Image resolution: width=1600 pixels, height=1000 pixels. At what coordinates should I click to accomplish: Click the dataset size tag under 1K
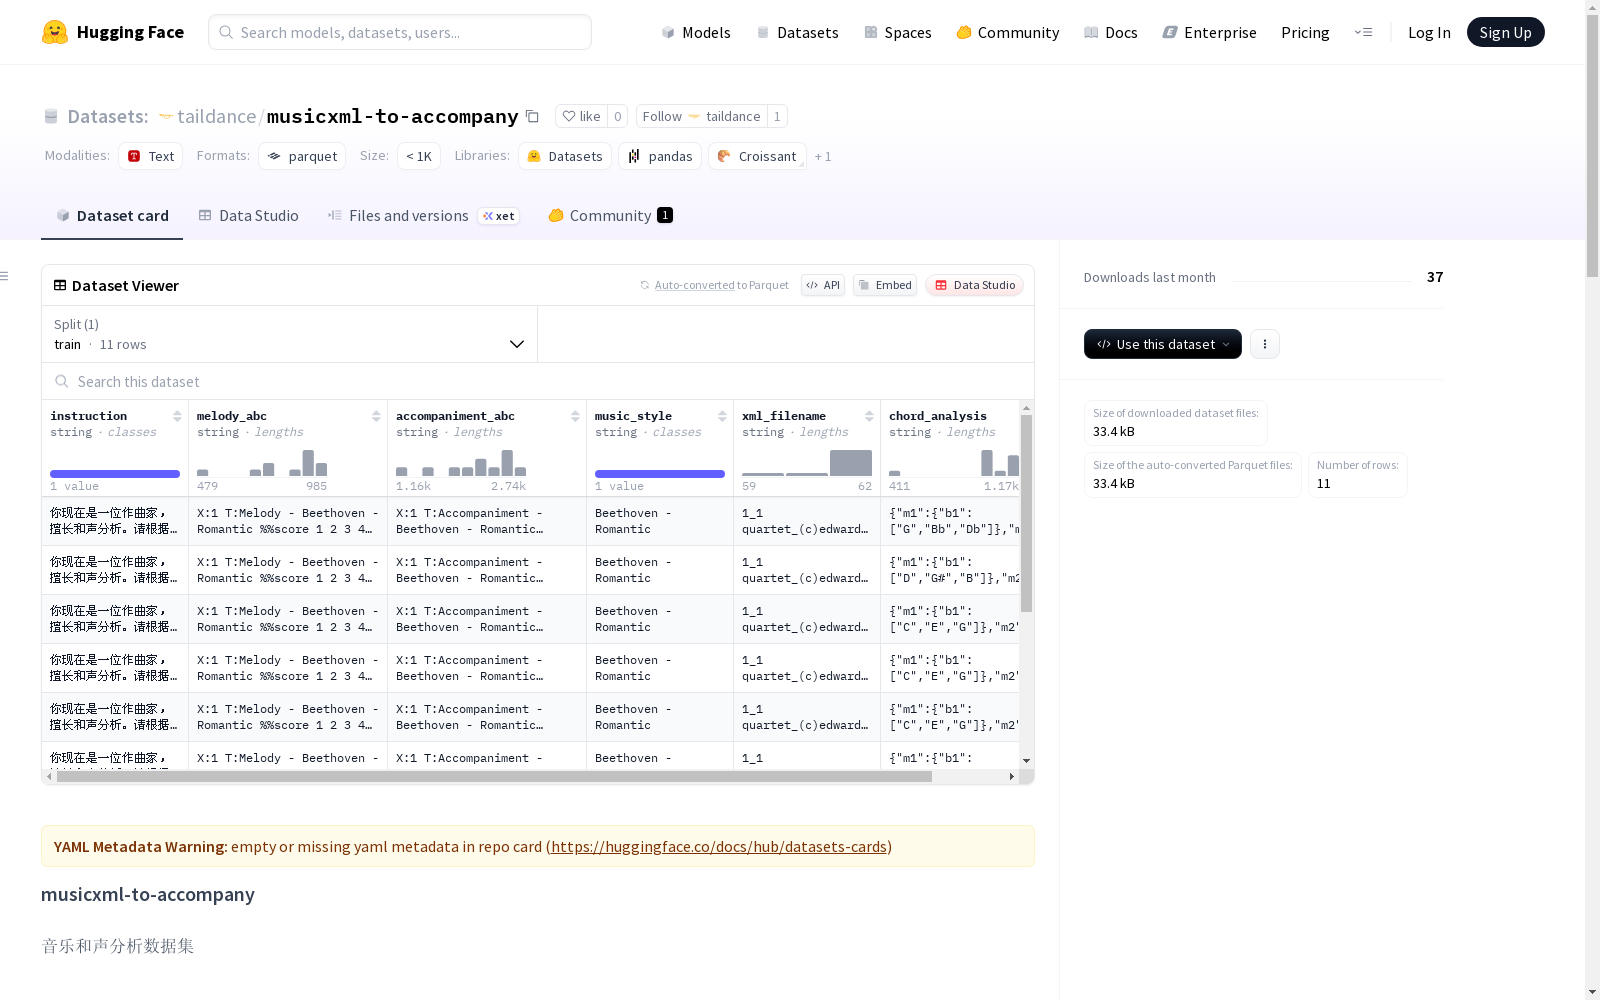419,156
